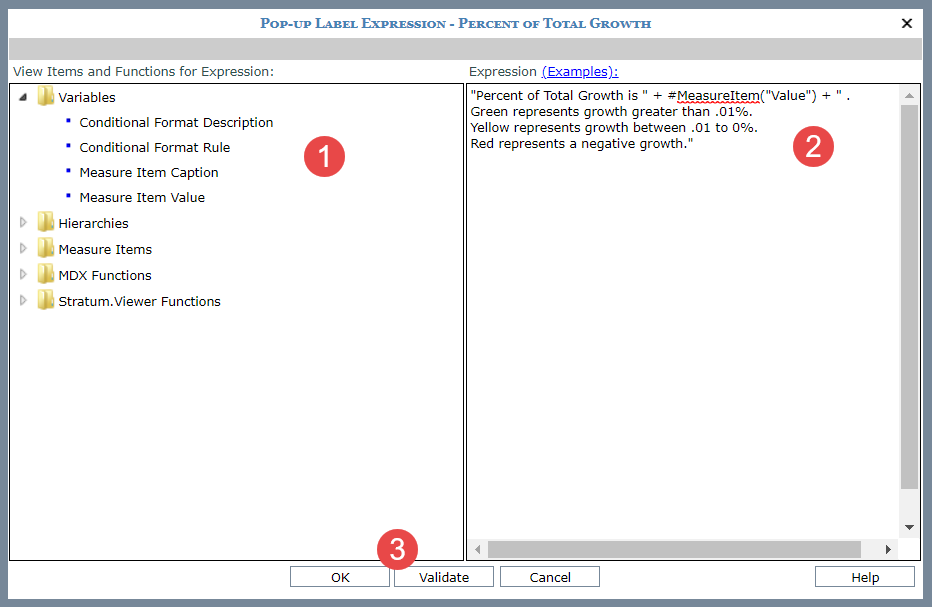Click the Hierarchies folder icon
Viewport: 932px width, 607px height.
(45, 223)
